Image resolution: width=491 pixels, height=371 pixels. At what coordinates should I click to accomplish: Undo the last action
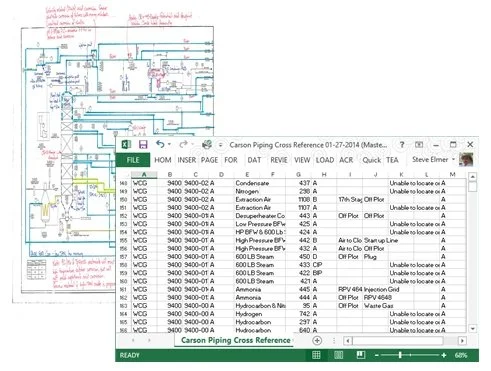tap(160, 144)
